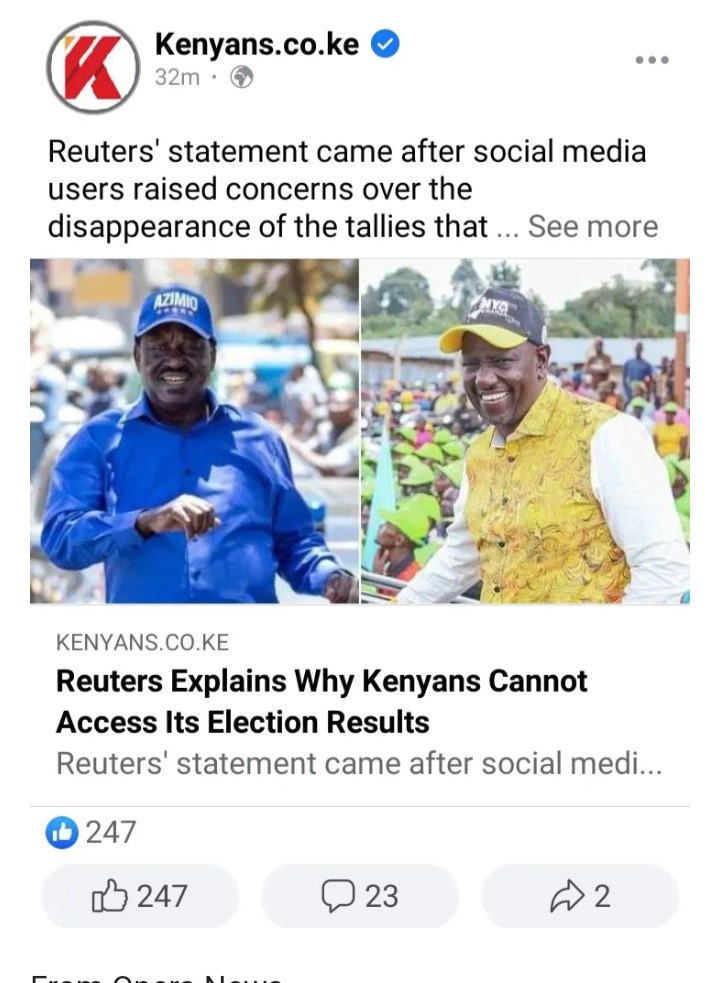Click the public globe privacy icon
Screen dimensions: 720x983
point(242,78)
